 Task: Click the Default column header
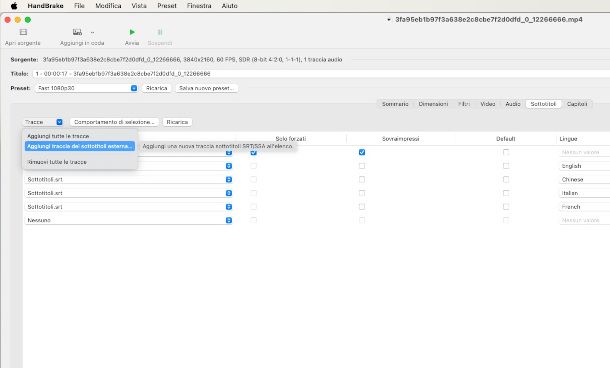506,139
